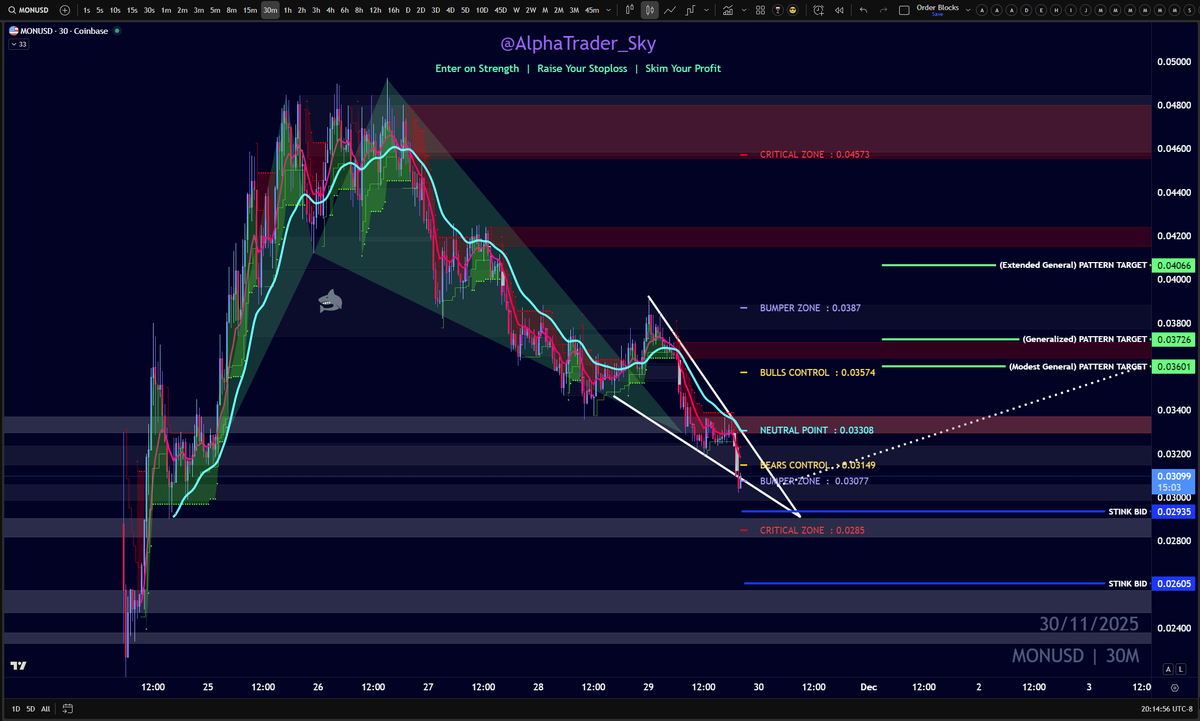Click the circled D quick-access button
This screenshot has width=1200, height=721.
(1026, 10)
